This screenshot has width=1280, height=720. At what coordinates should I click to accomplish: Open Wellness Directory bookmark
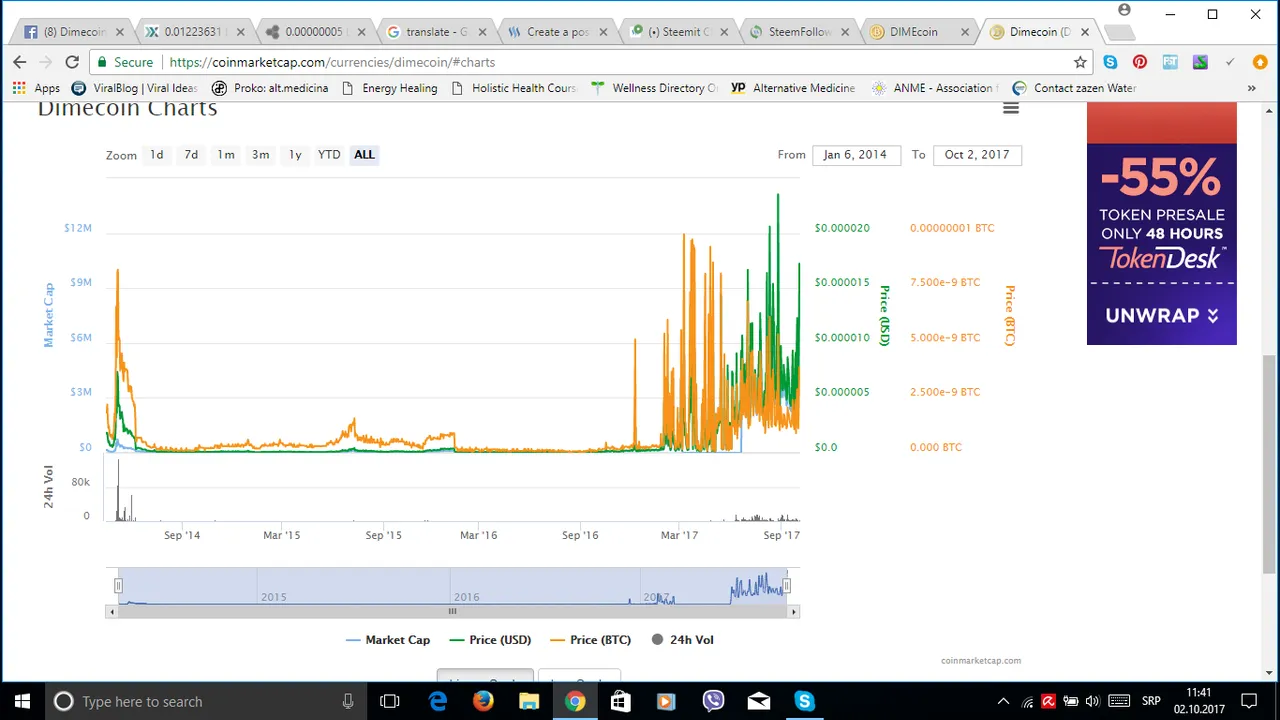(655, 88)
